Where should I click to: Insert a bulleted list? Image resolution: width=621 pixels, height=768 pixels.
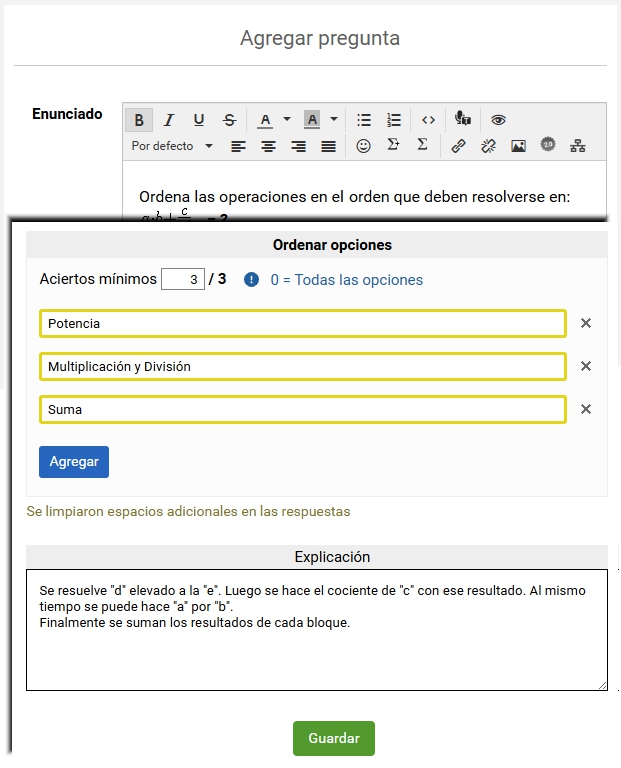pos(364,120)
